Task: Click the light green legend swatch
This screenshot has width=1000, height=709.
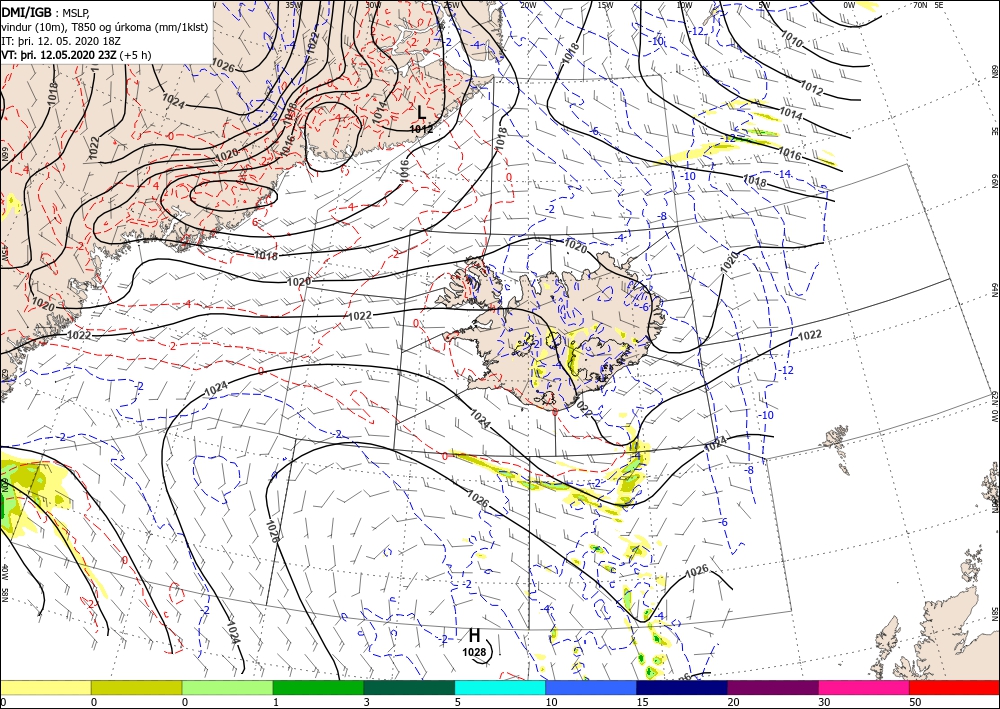Action: click(x=228, y=687)
